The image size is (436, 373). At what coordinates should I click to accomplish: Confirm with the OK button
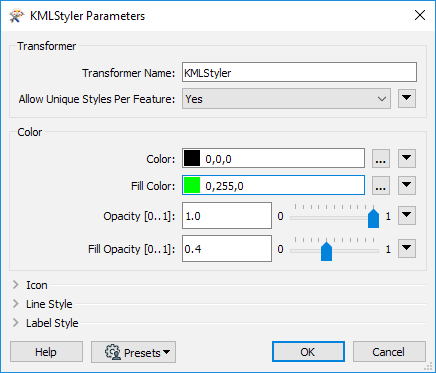click(x=308, y=352)
